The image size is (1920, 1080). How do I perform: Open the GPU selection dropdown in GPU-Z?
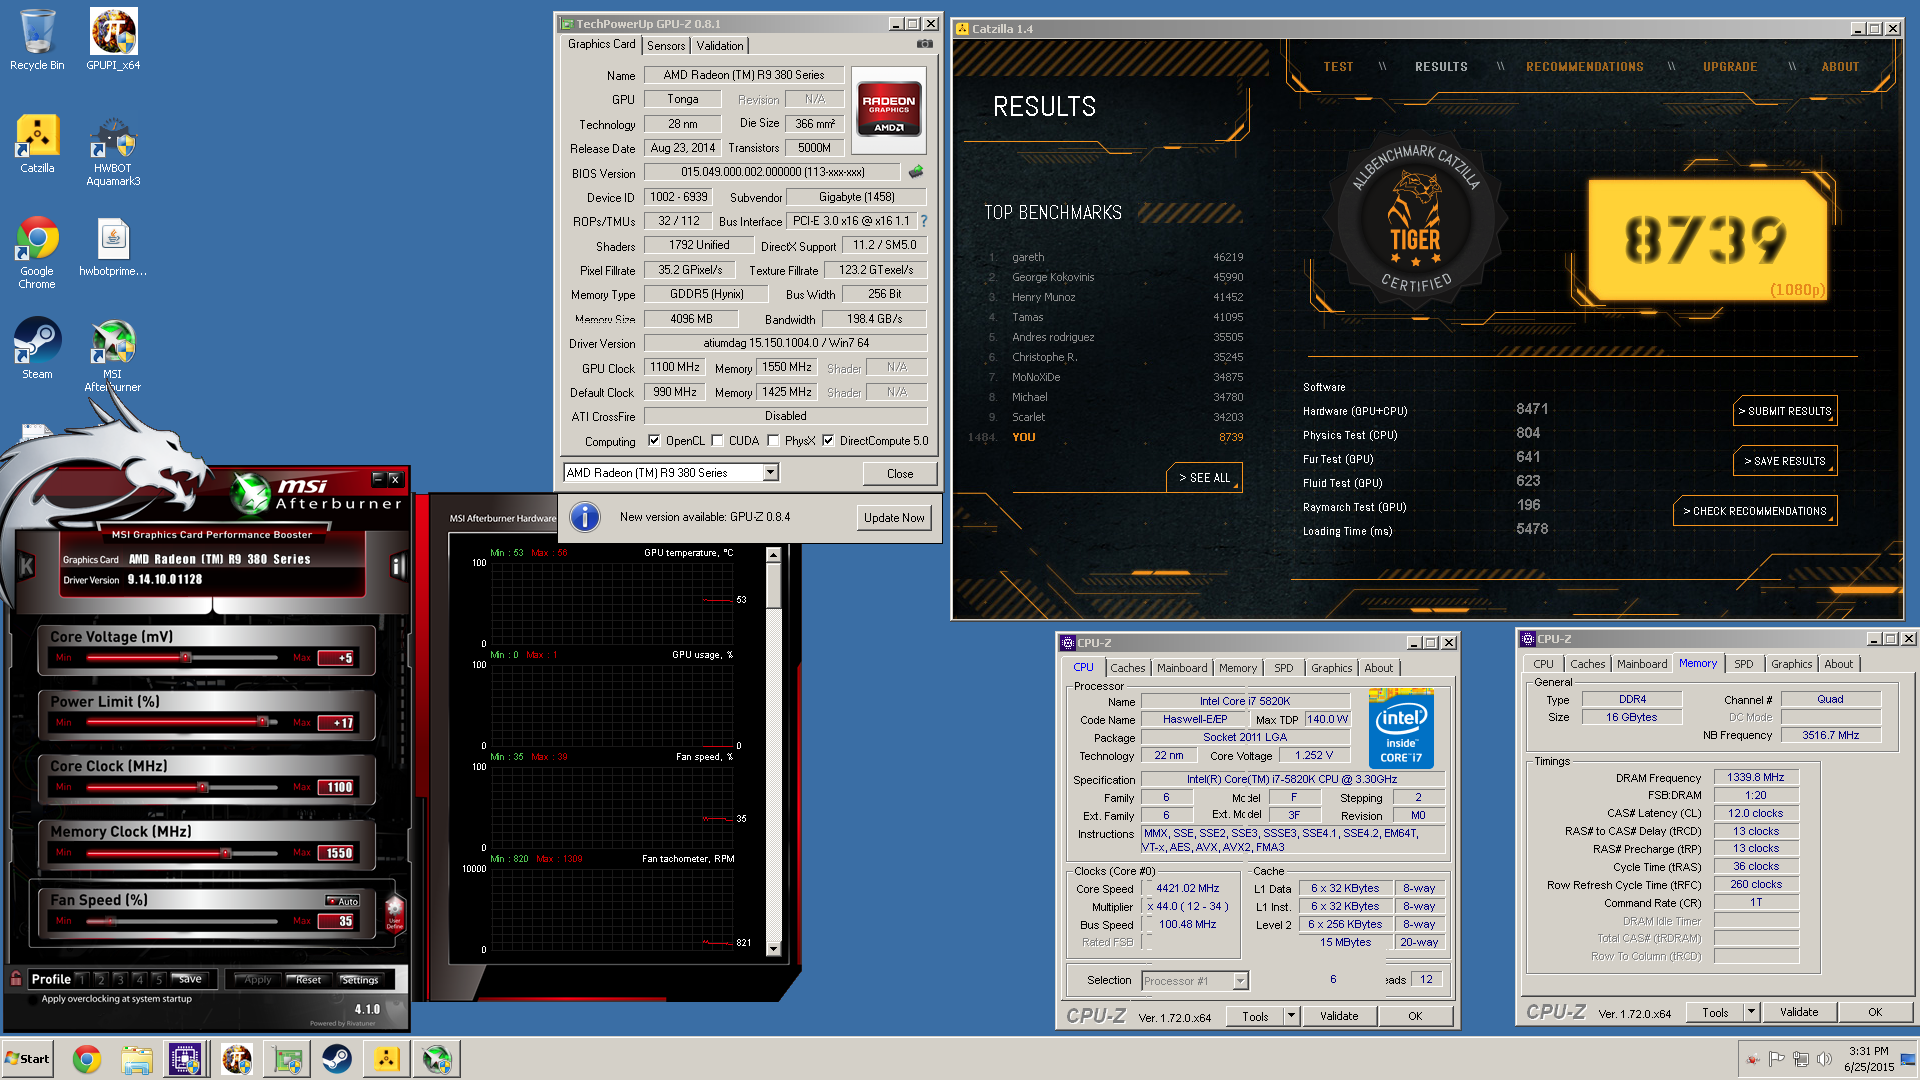tap(771, 472)
